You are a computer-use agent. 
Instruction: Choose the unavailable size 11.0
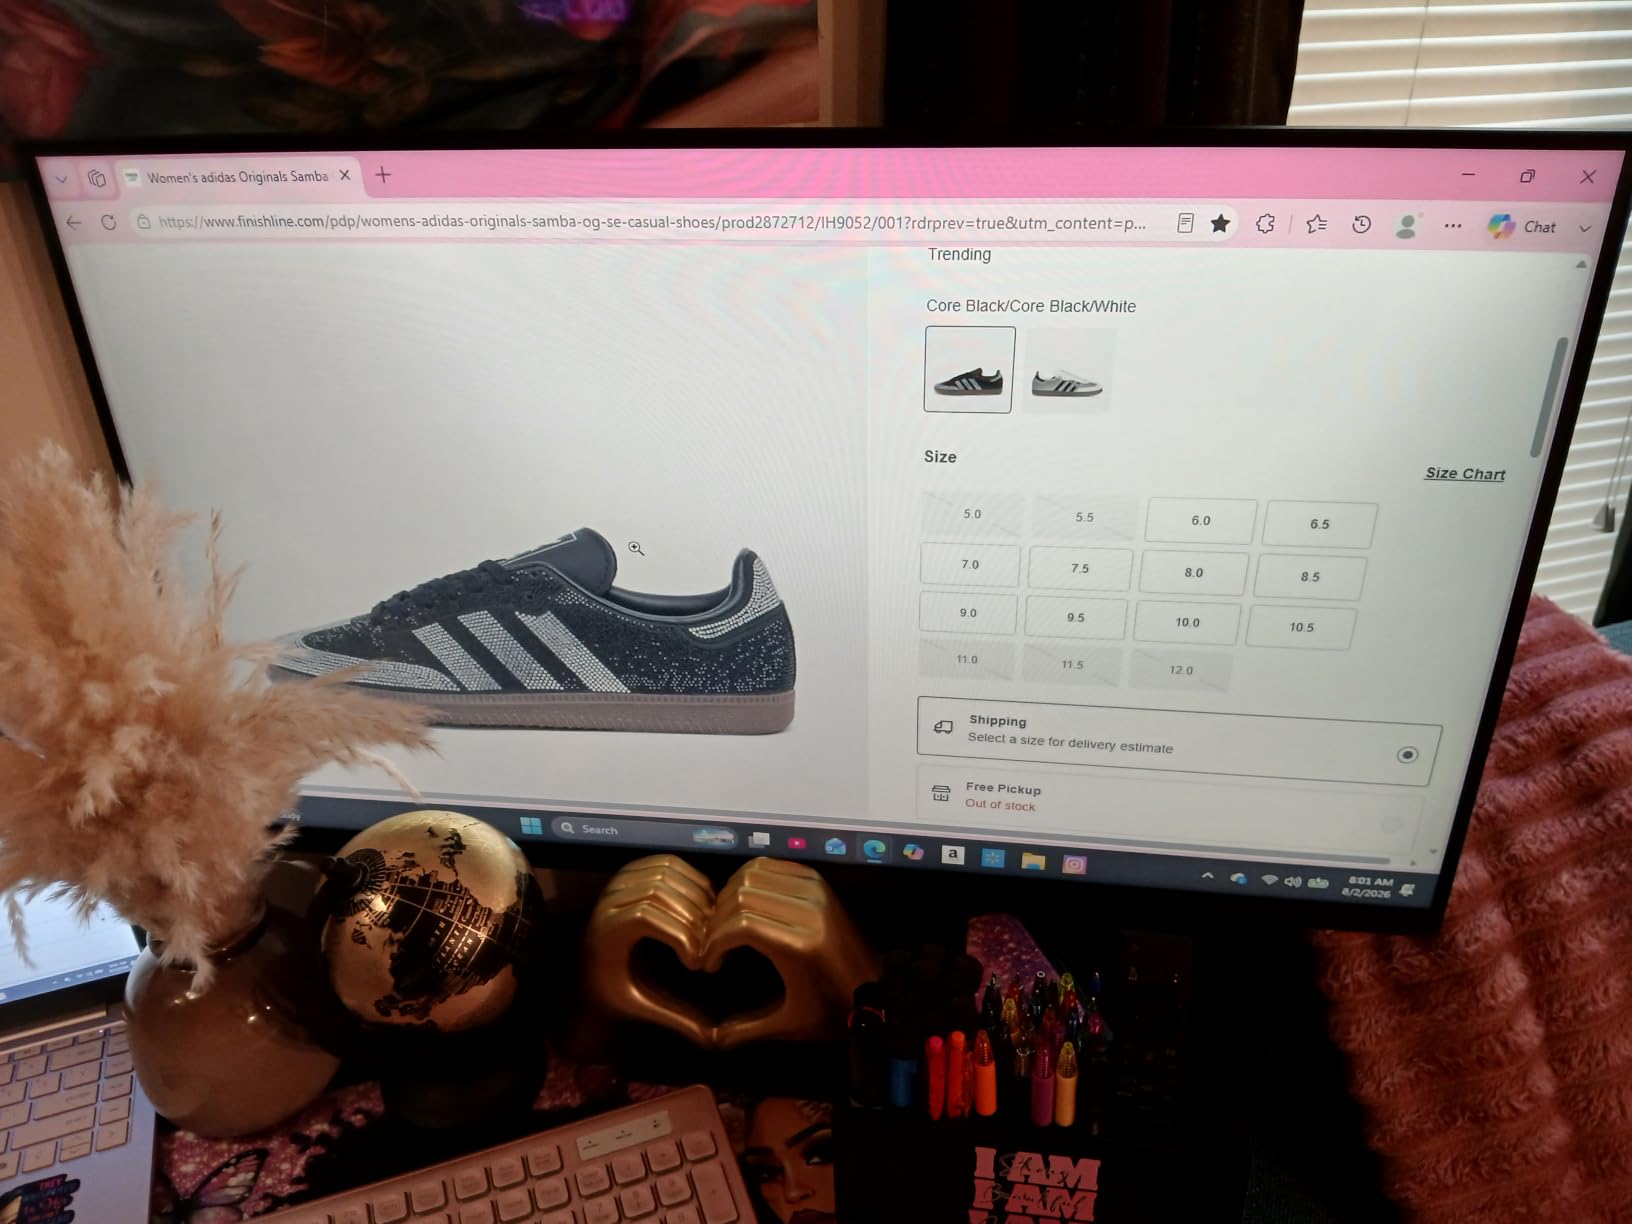[967, 660]
